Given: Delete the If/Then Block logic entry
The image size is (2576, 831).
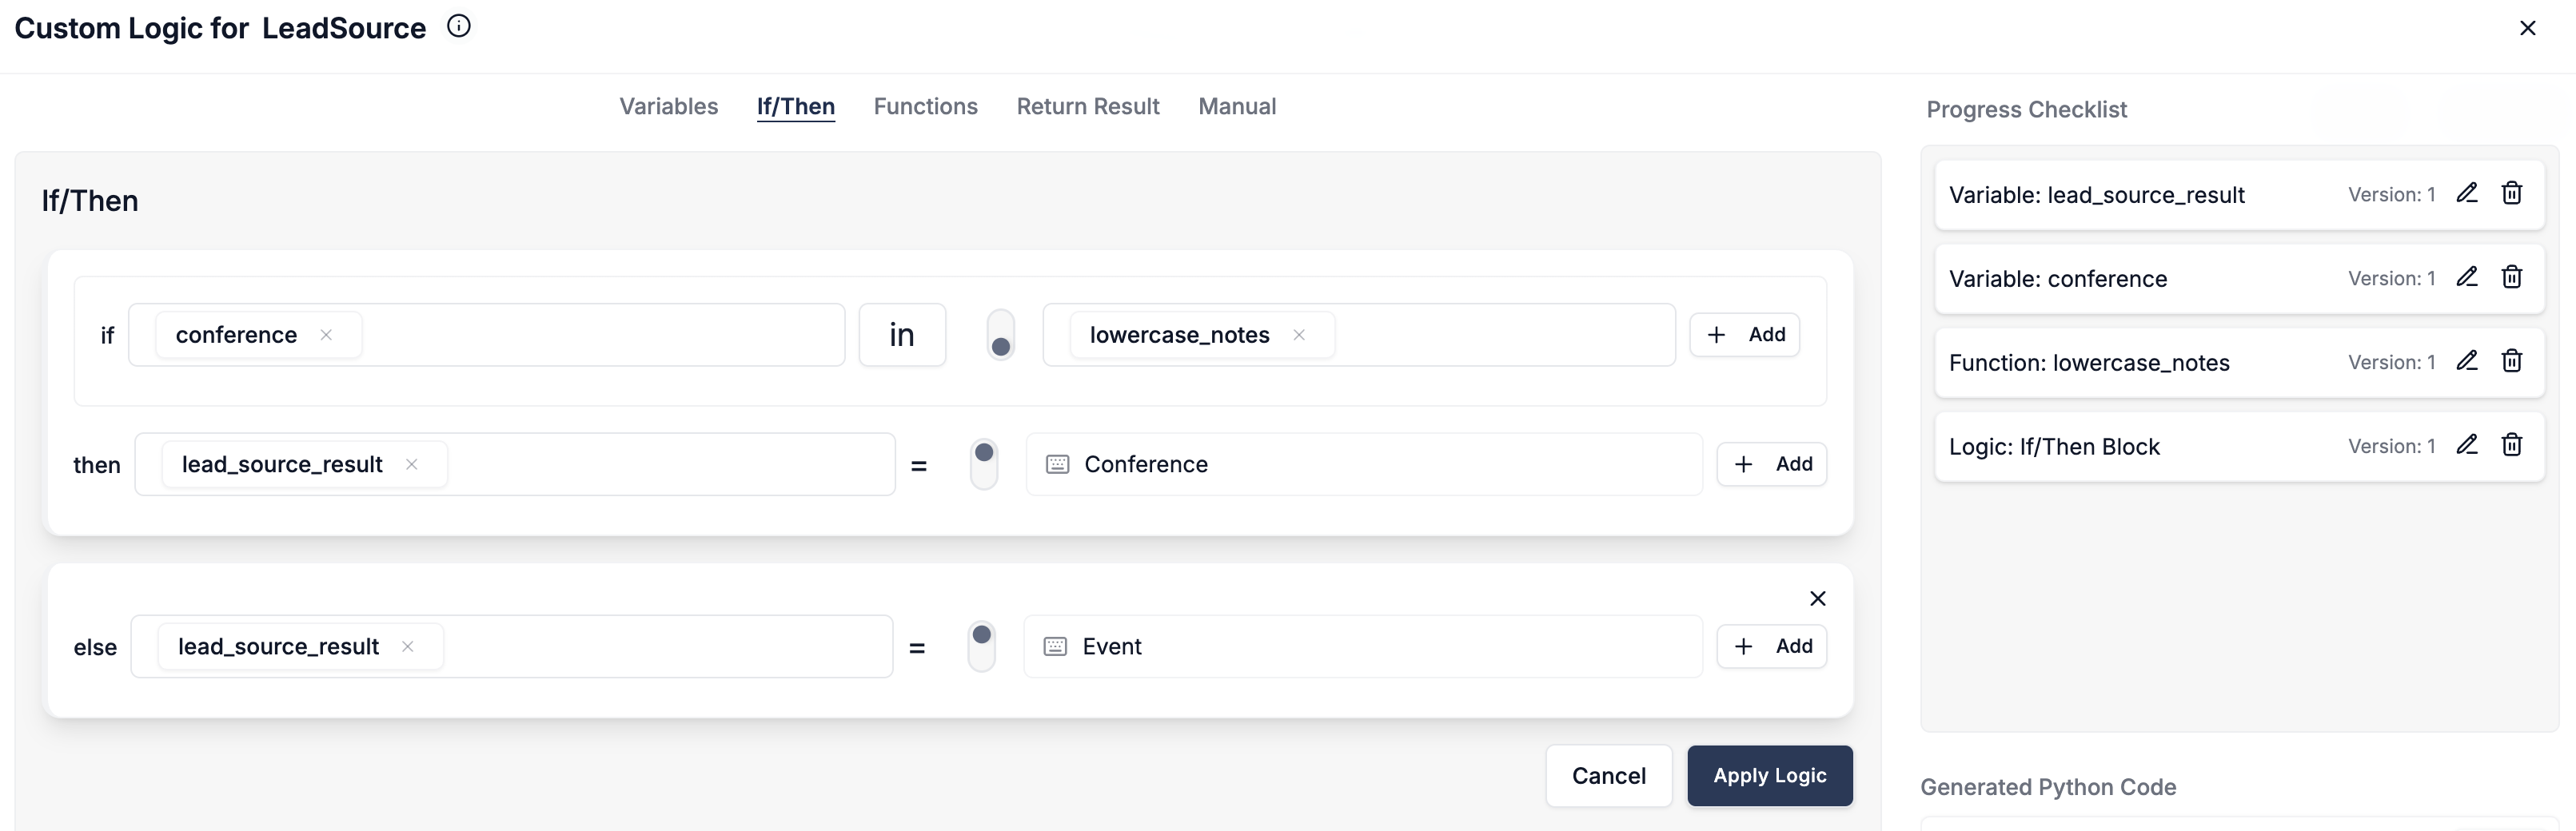Looking at the screenshot, I should pyautogui.click(x=2511, y=445).
